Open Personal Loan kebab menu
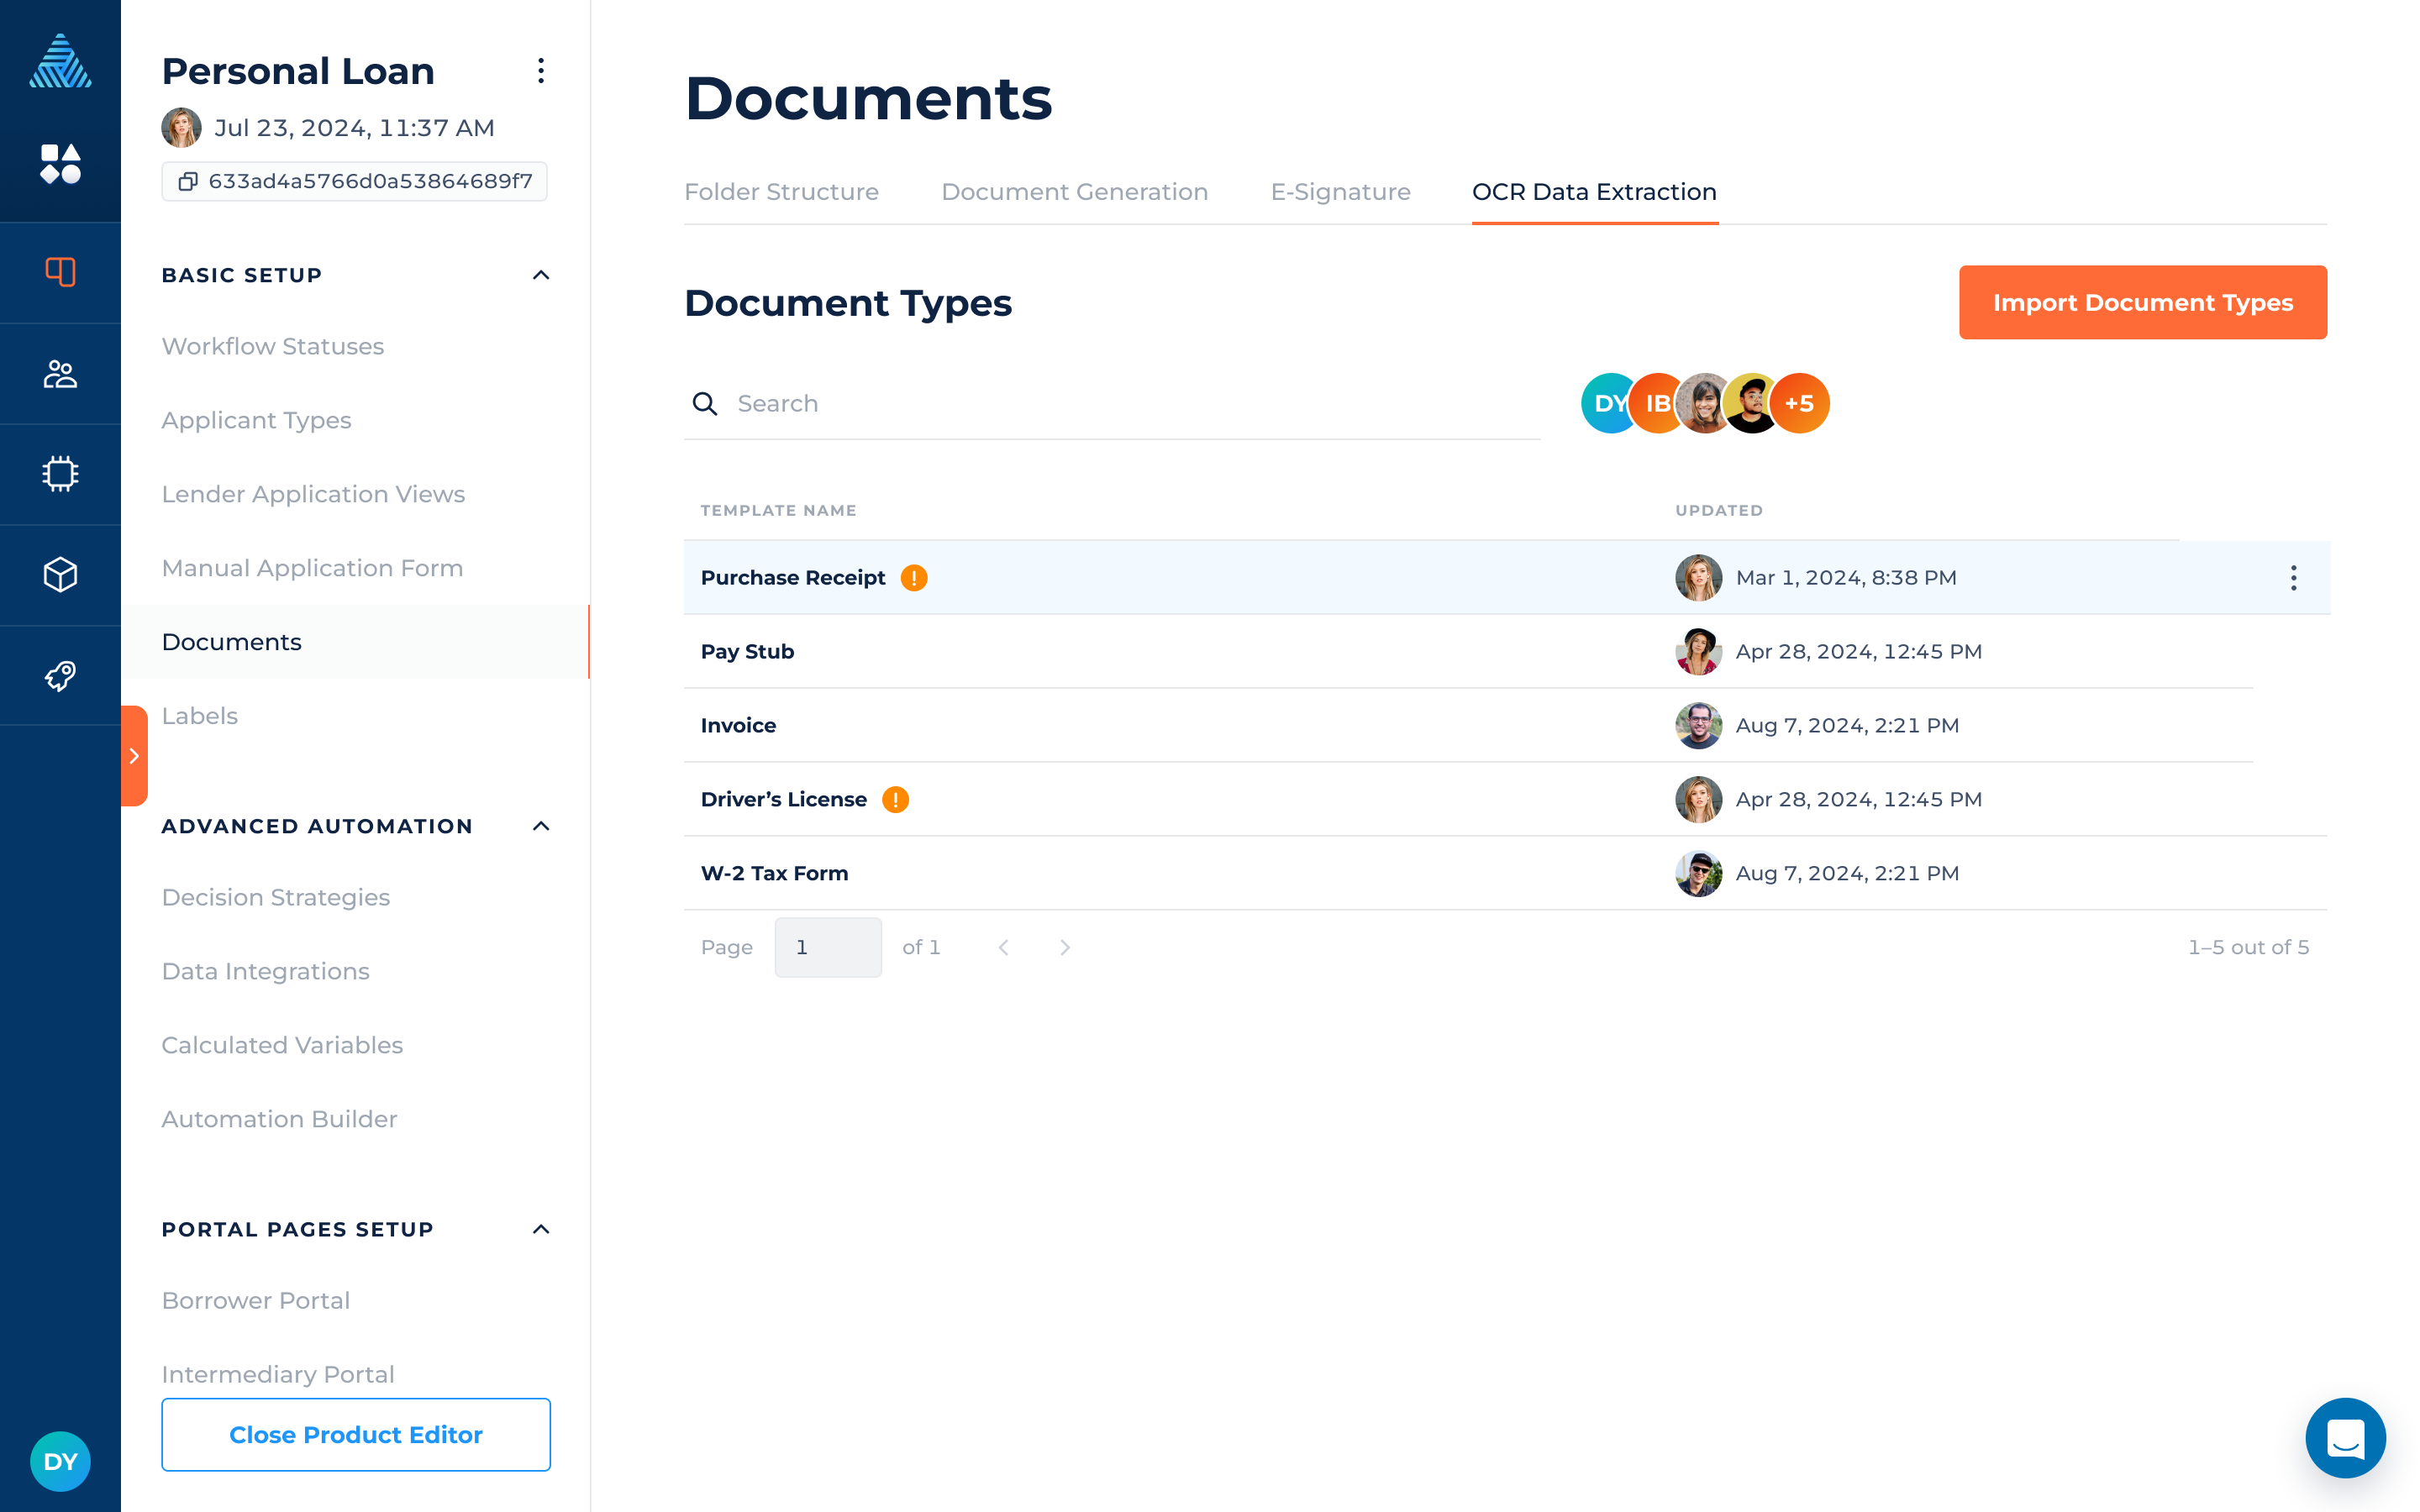 pos(541,71)
